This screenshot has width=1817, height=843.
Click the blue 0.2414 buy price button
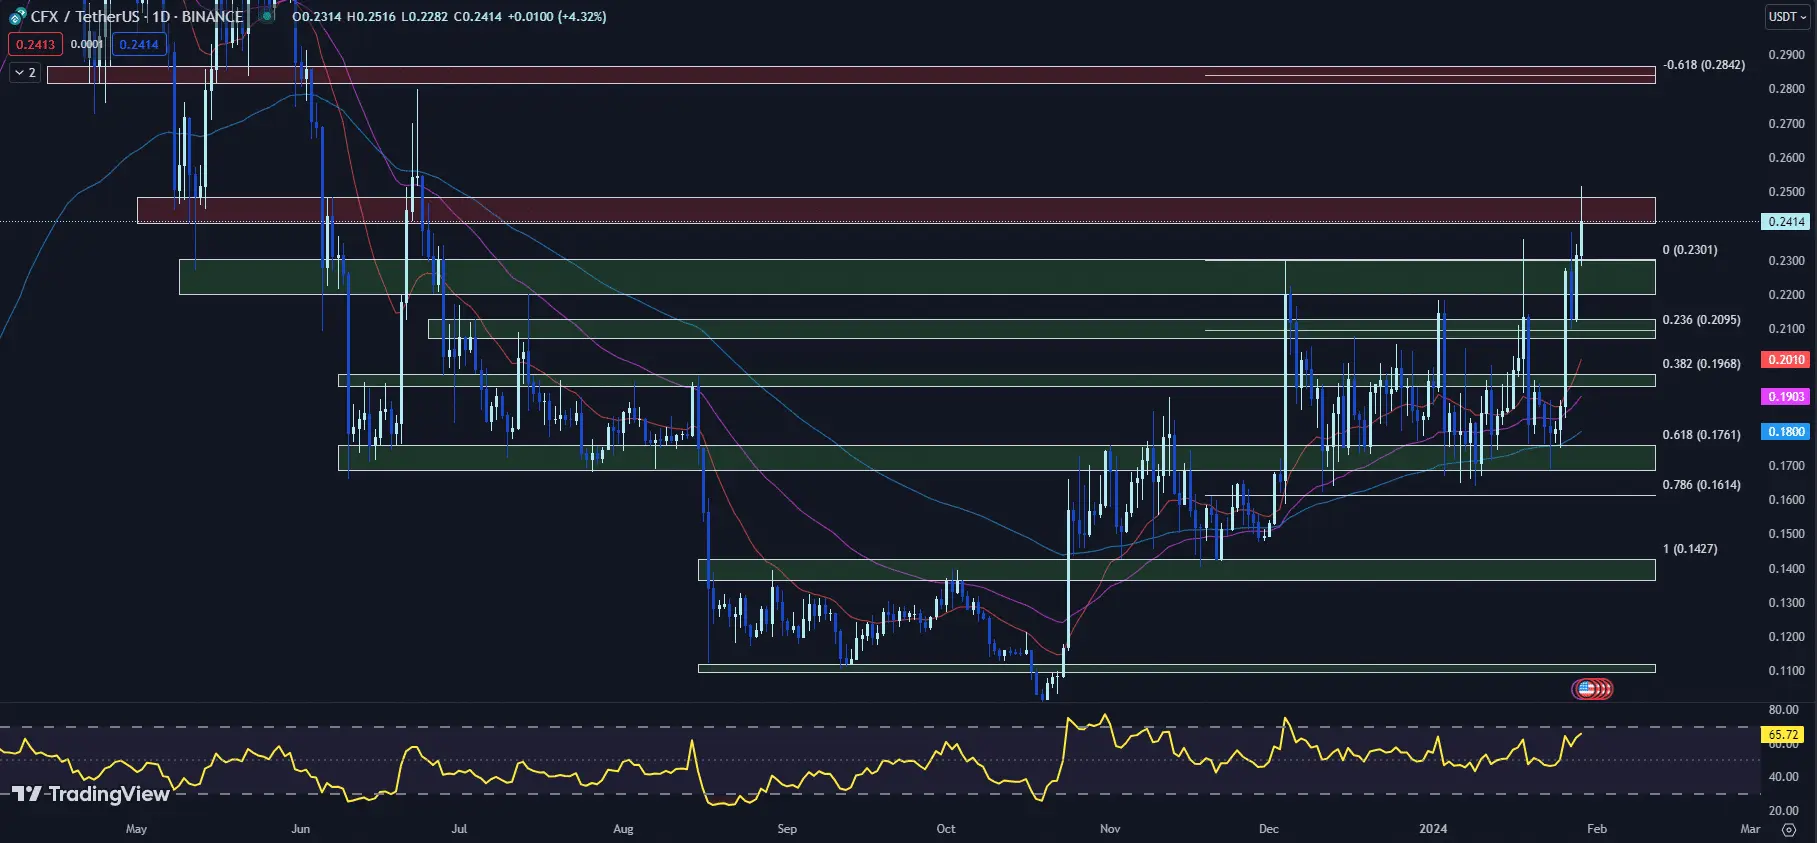point(139,44)
